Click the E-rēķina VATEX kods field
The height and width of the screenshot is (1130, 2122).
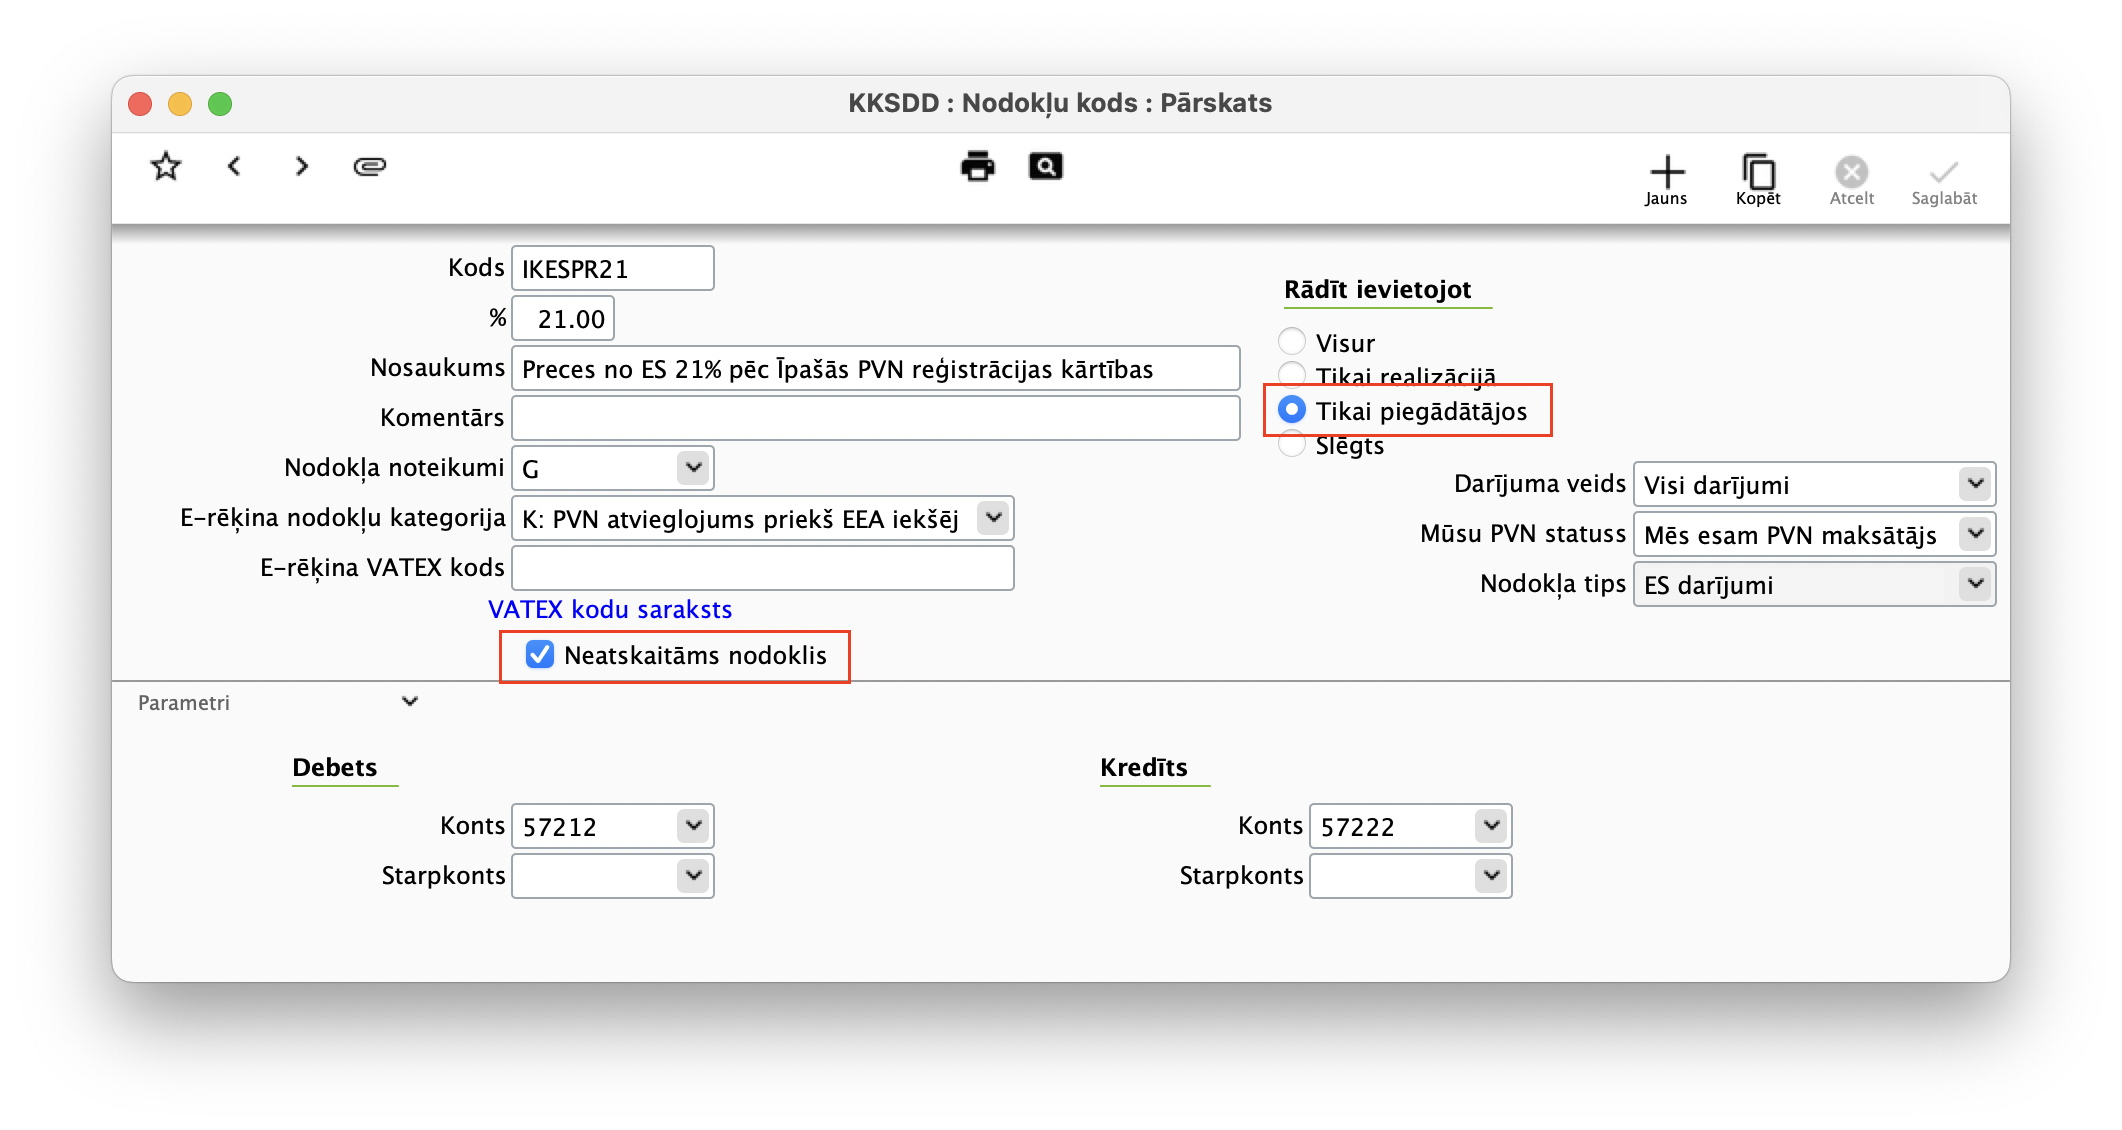[762, 568]
